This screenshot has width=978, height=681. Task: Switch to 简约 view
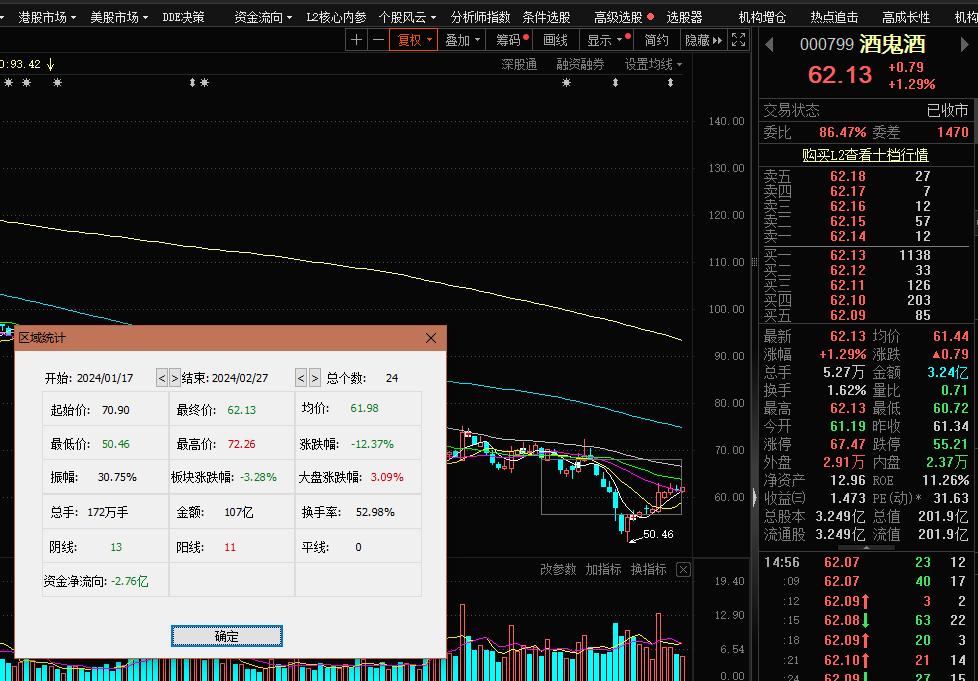pyautogui.click(x=656, y=40)
